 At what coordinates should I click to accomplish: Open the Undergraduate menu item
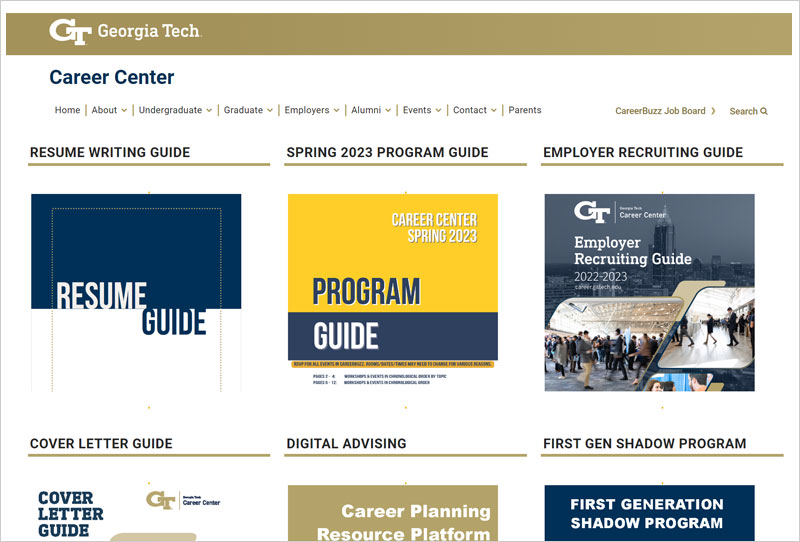(170, 110)
